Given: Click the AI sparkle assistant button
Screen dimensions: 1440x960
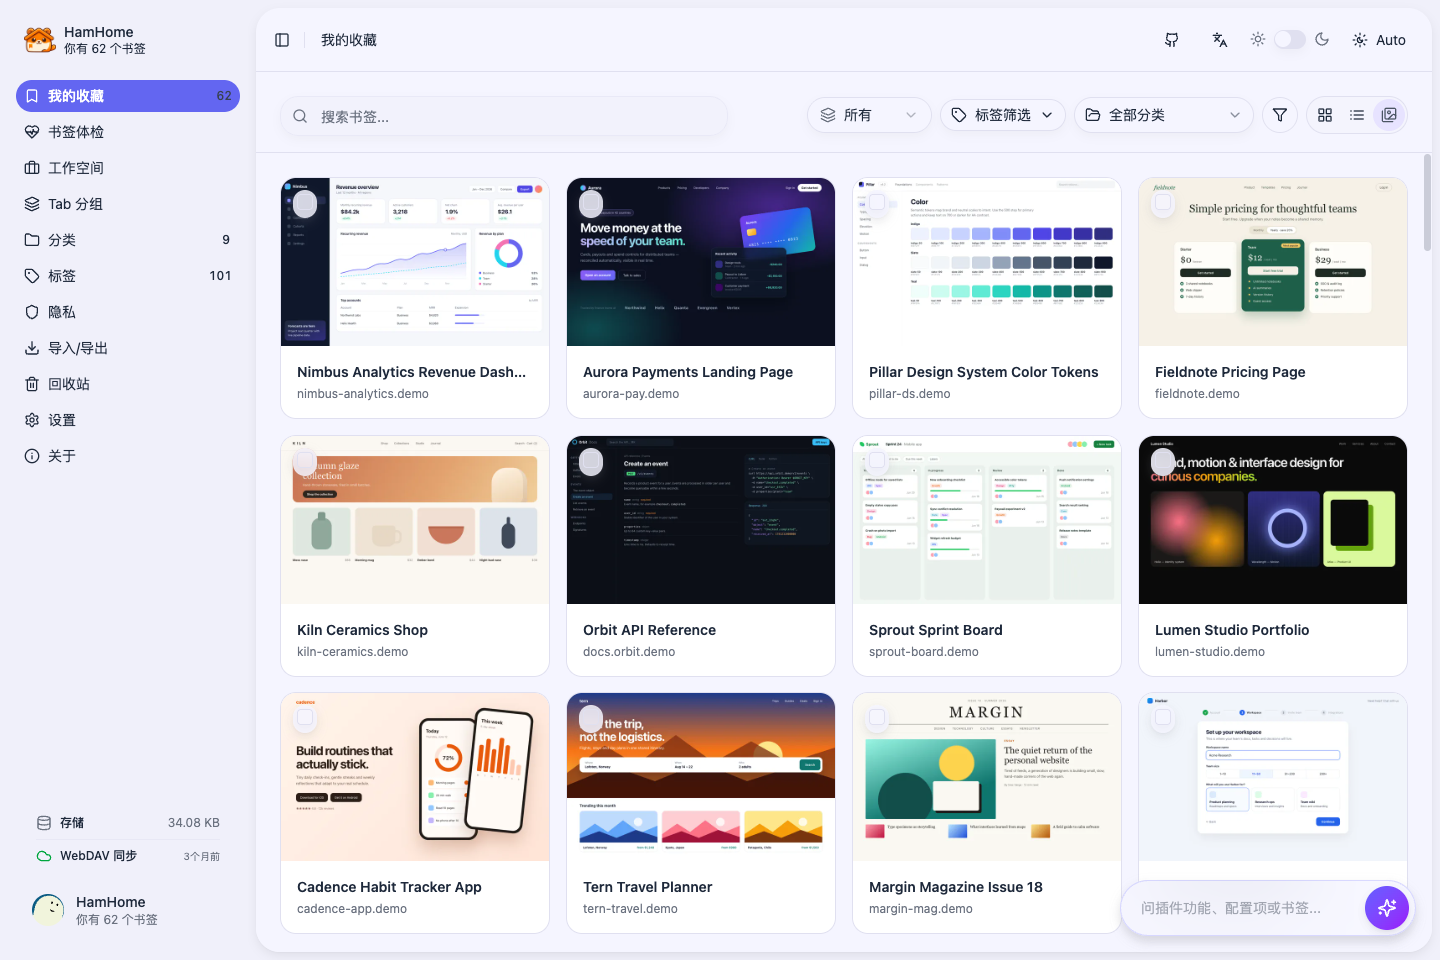Looking at the screenshot, I should click(1387, 908).
